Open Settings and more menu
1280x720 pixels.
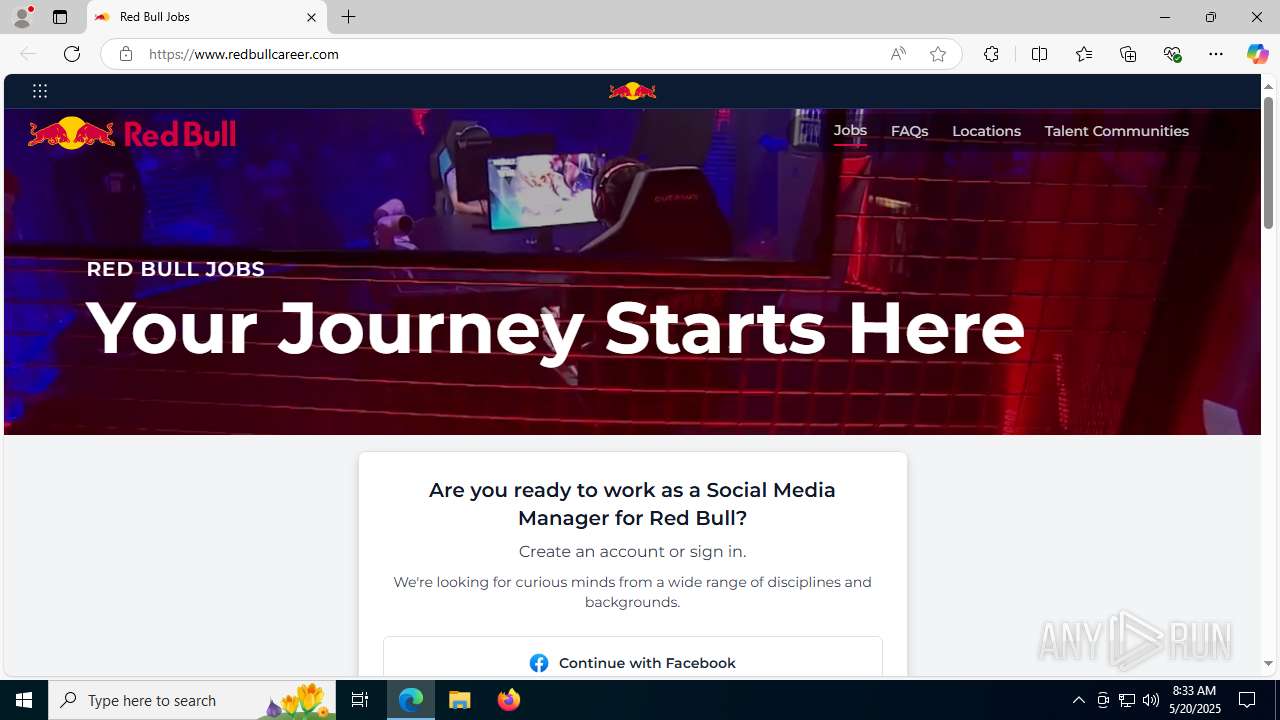(x=1216, y=54)
